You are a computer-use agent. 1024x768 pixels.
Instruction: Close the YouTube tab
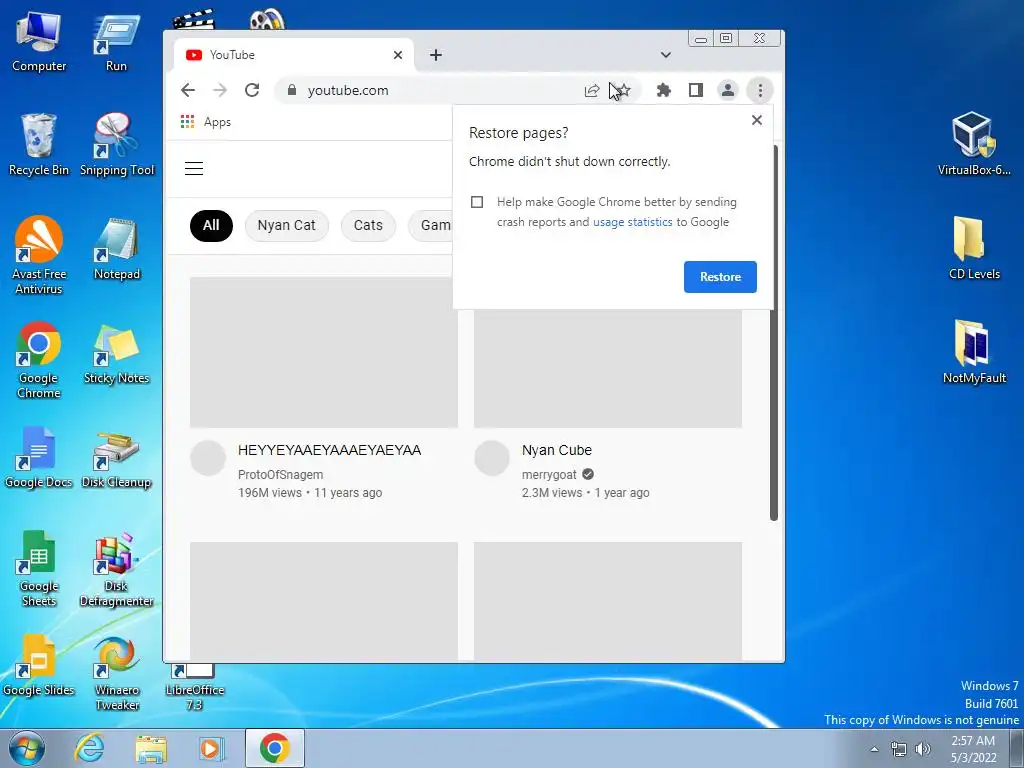[x=398, y=55]
